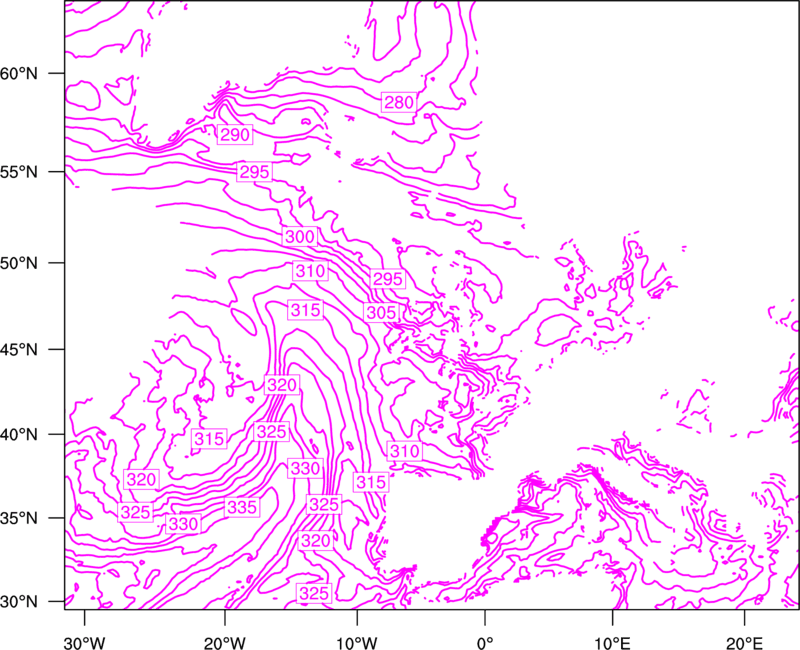Click the 310 label below 300
The height and width of the screenshot is (650, 800).
tap(310, 271)
